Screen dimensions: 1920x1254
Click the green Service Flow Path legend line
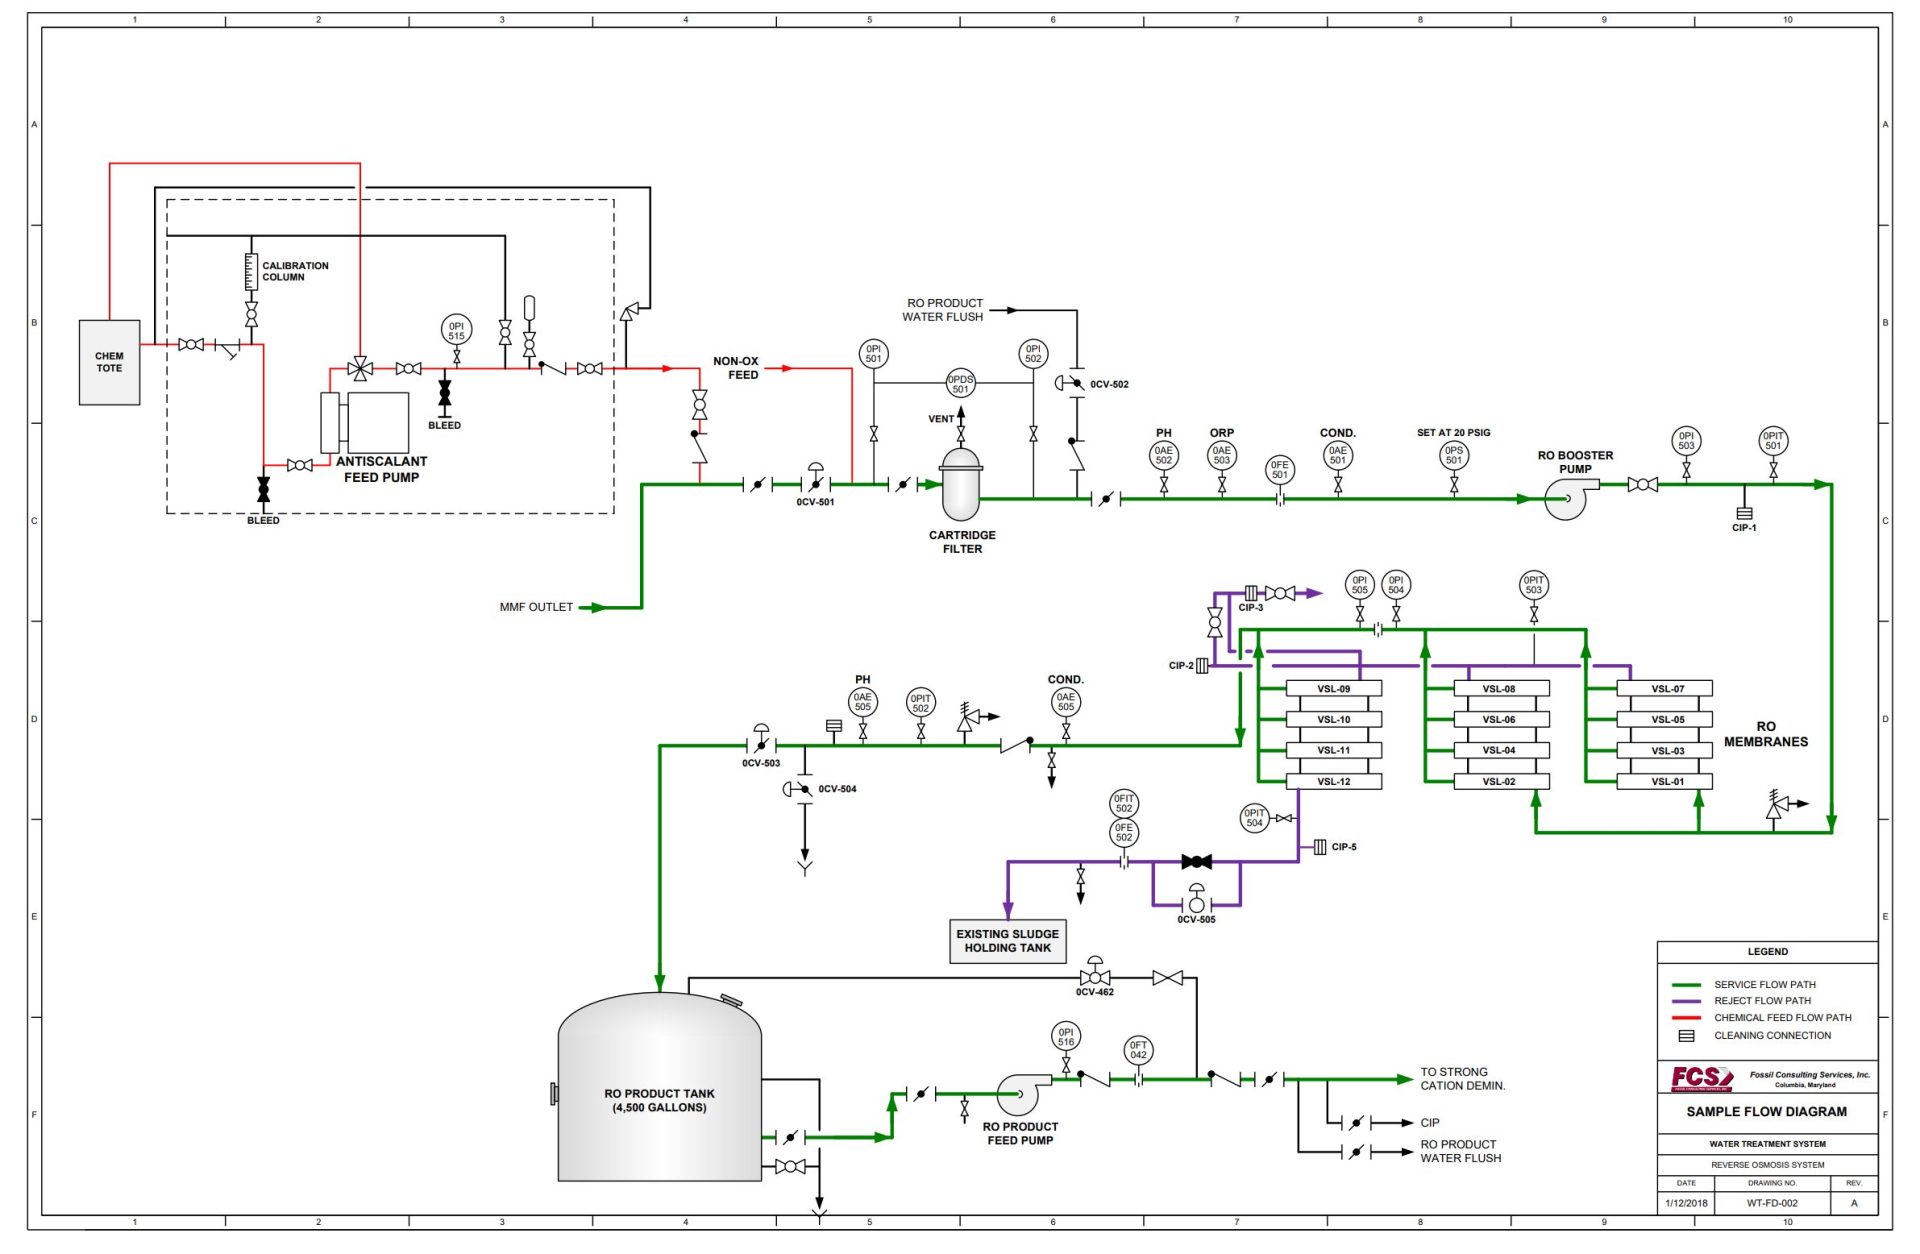click(x=1686, y=985)
